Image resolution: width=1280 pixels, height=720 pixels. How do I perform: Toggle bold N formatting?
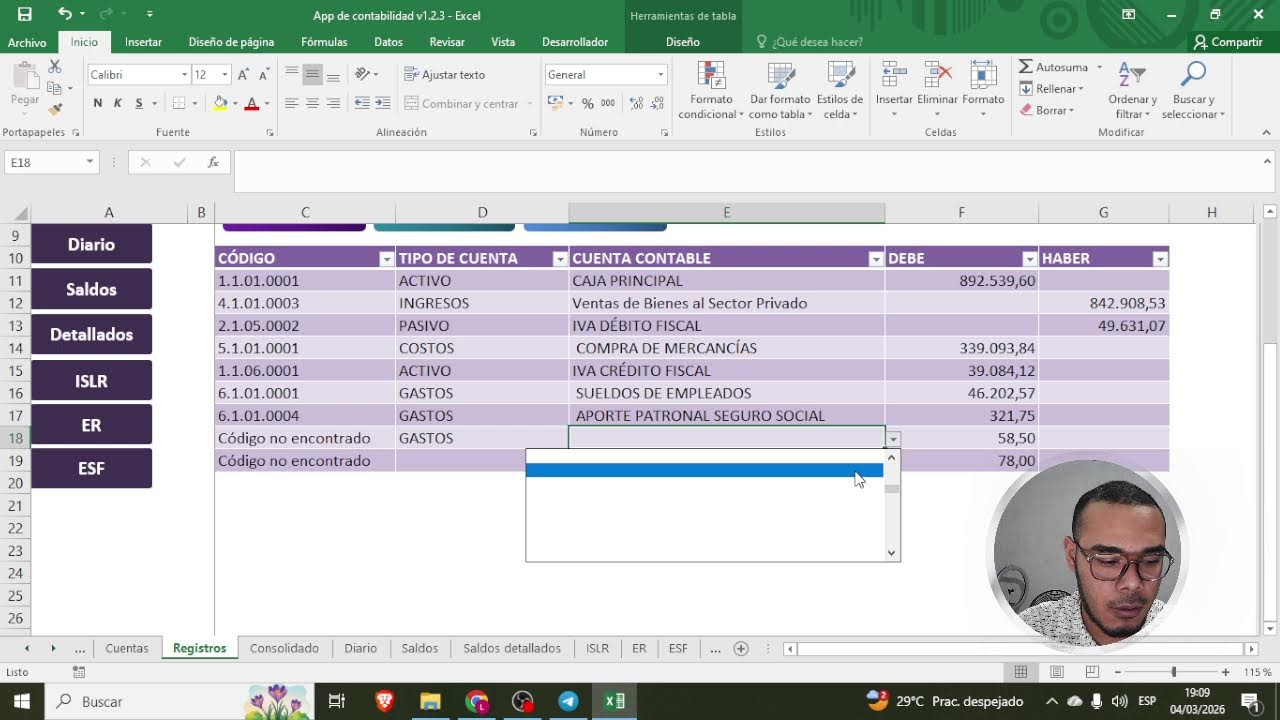(x=97, y=103)
